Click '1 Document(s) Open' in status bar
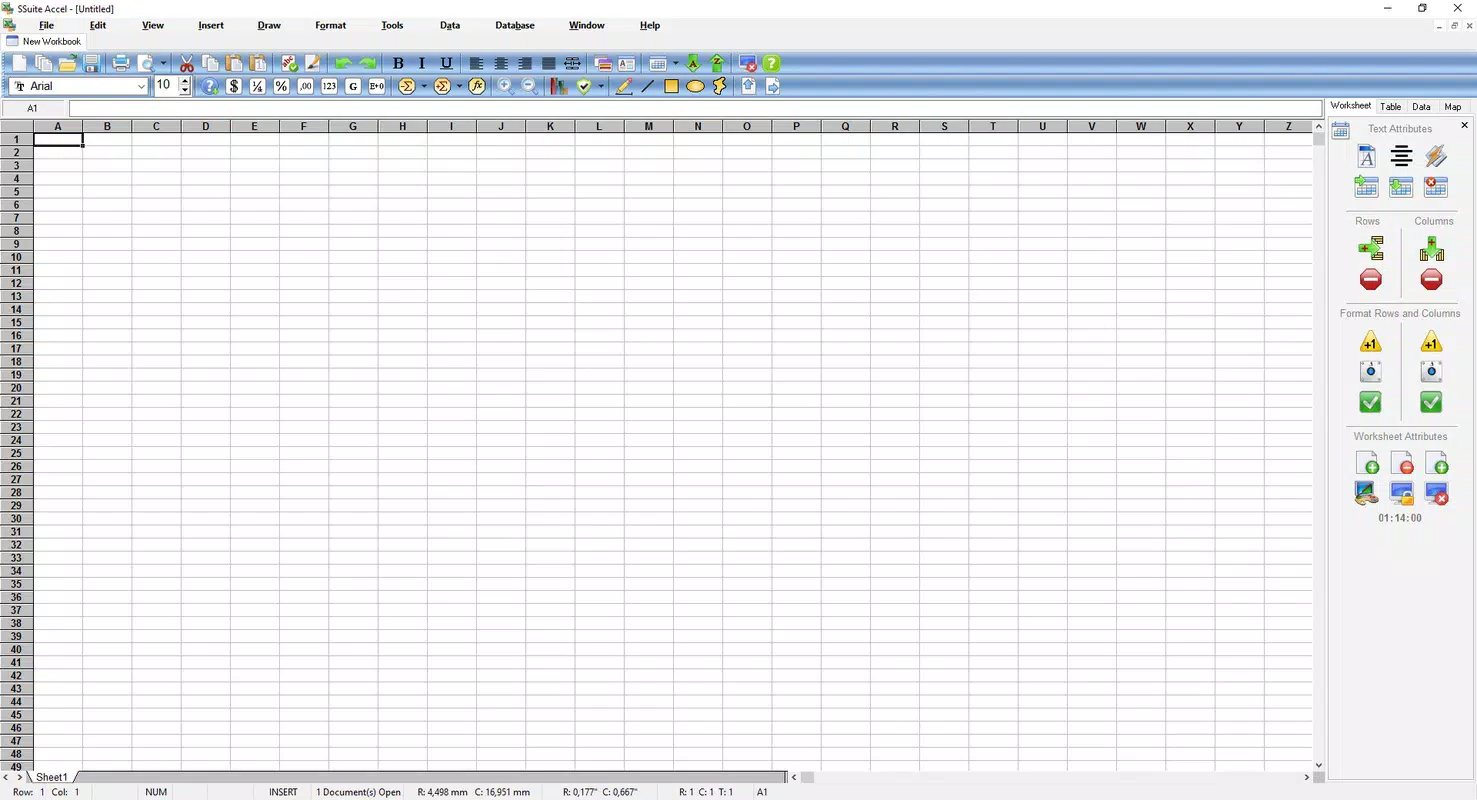The height and width of the screenshot is (800, 1477). [x=359, y=792]
